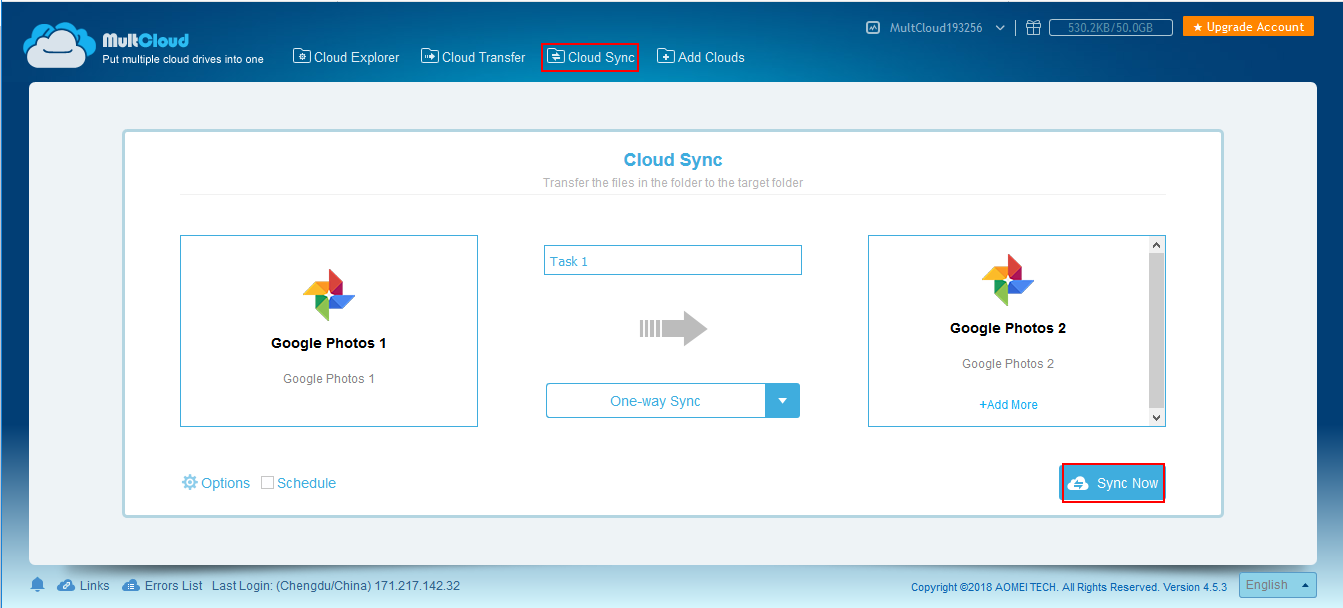Click the sync direction arrow icon
1343x608 pixels.
(673, 328)
